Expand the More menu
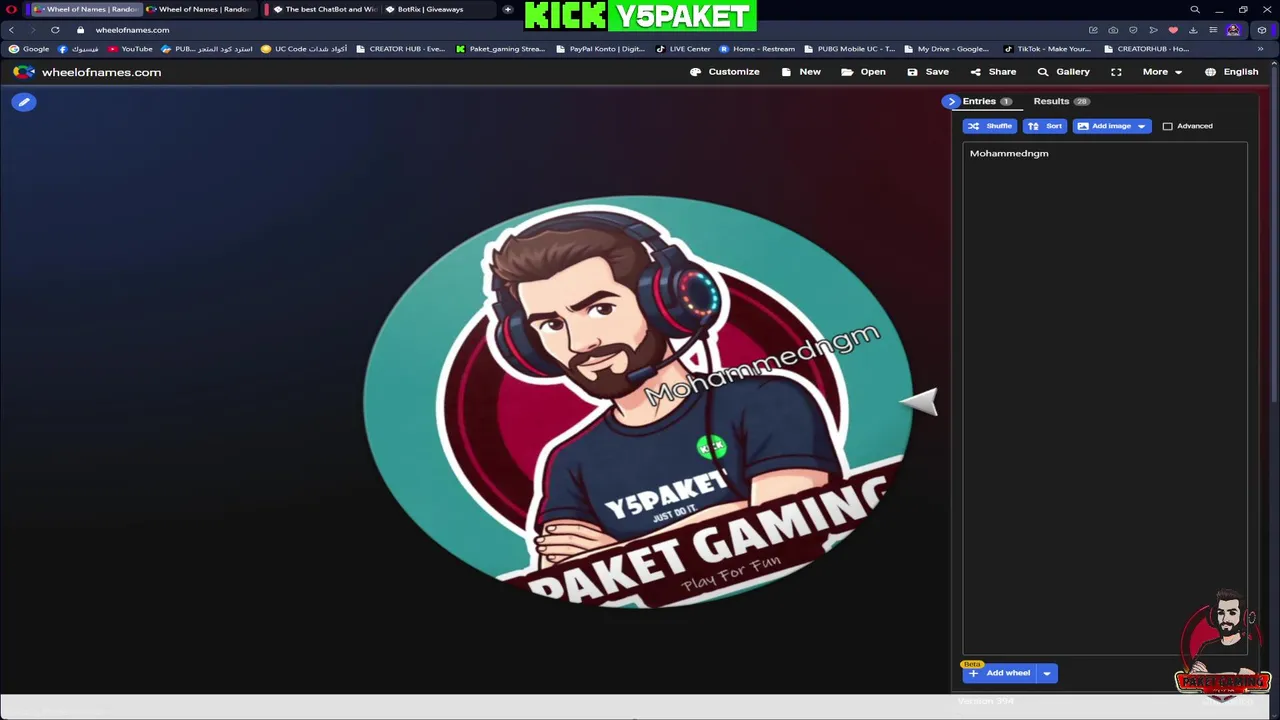Screen dimensions: 1280x720 click(1163, 72)
